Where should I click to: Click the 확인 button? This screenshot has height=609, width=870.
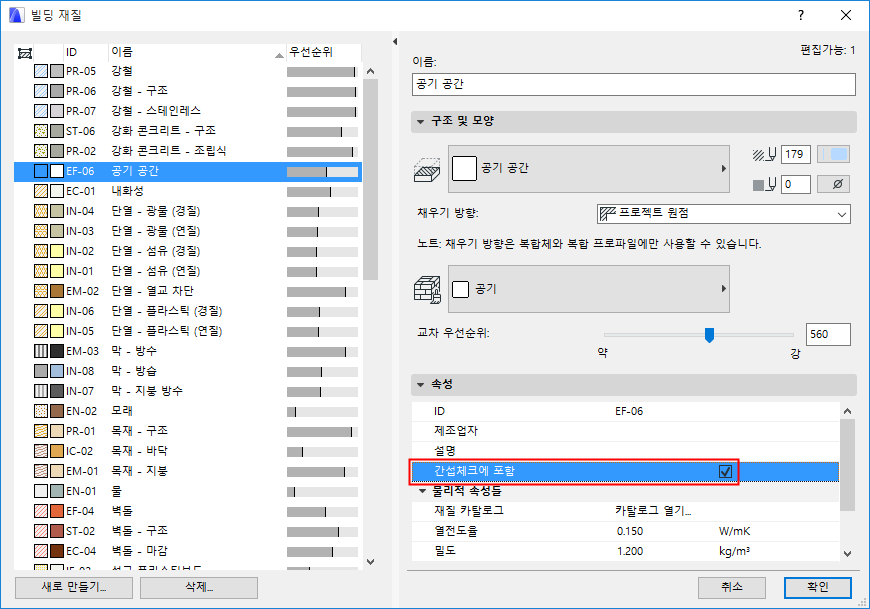(818, 587)
